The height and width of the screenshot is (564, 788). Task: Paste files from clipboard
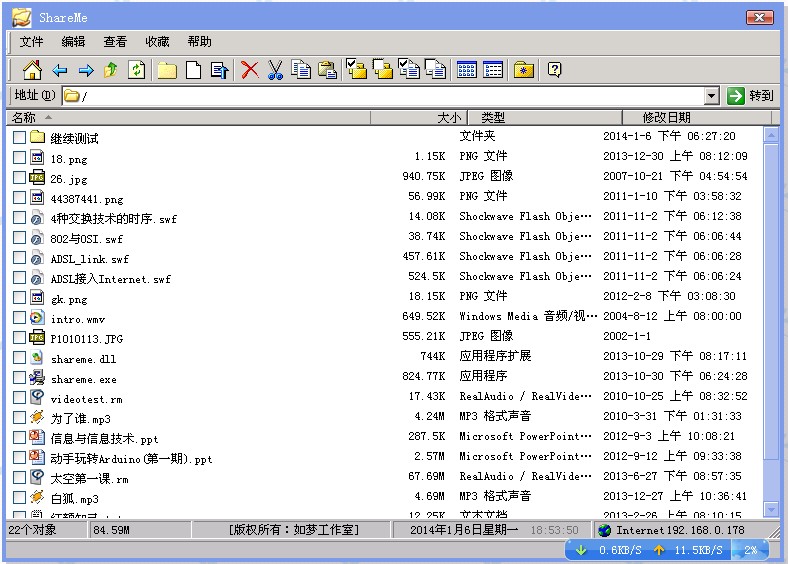pyautogui.click(x=328, y=70)
